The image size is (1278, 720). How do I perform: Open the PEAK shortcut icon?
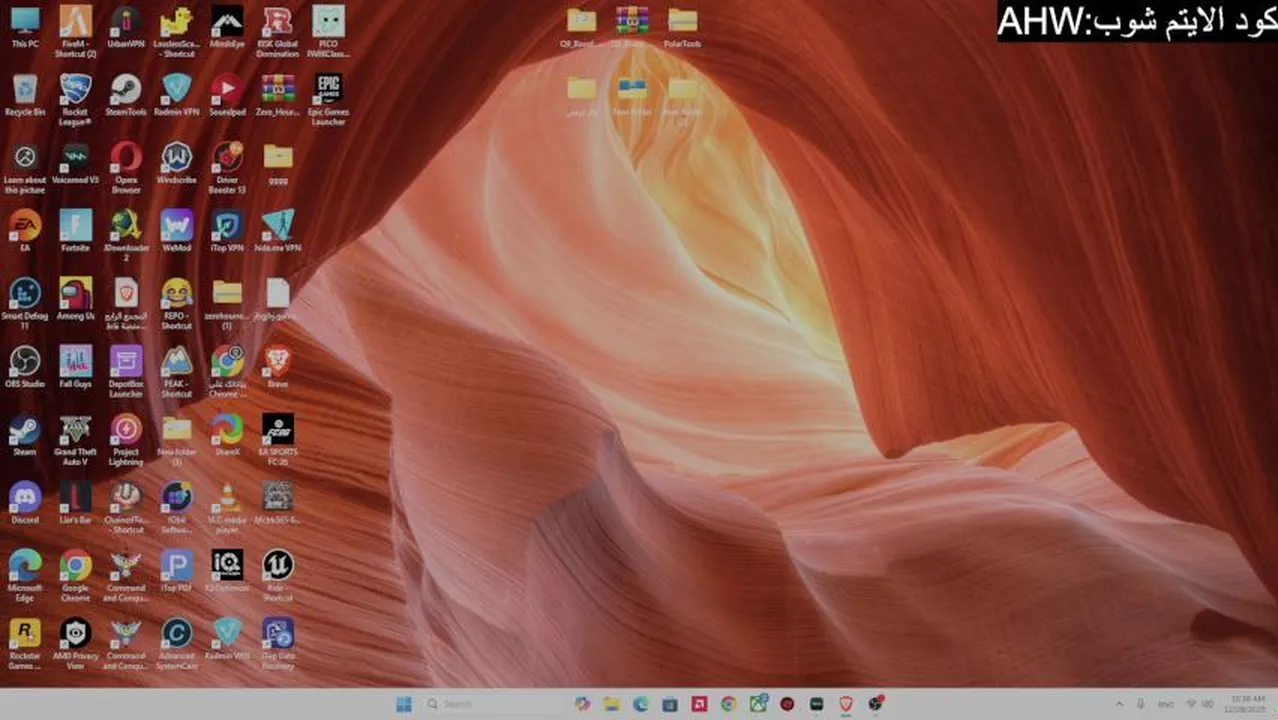click(176, 371)
